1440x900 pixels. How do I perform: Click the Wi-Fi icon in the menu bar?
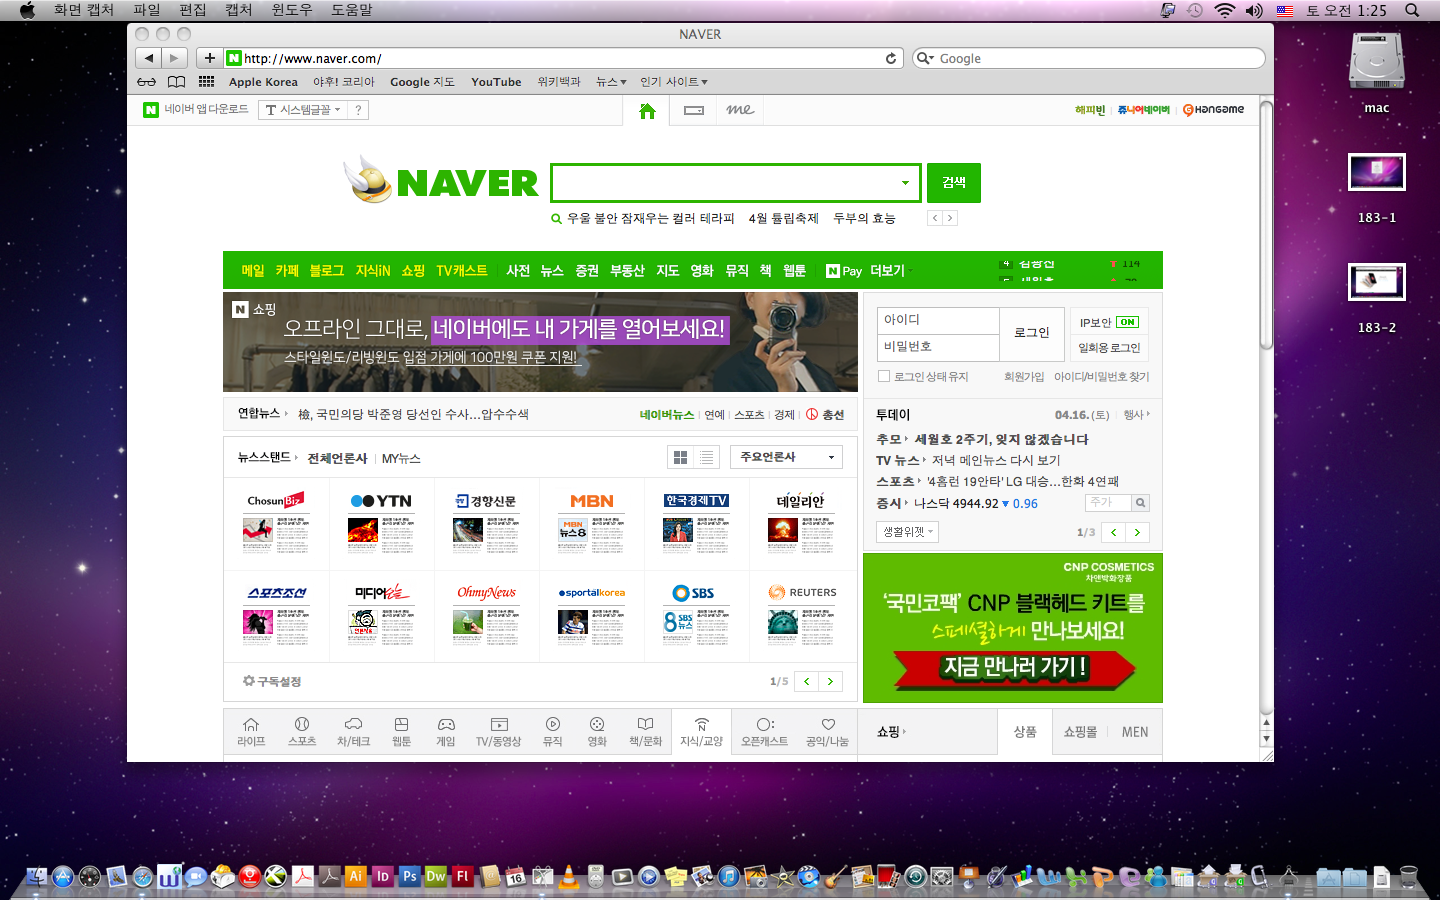[1224, 10]
